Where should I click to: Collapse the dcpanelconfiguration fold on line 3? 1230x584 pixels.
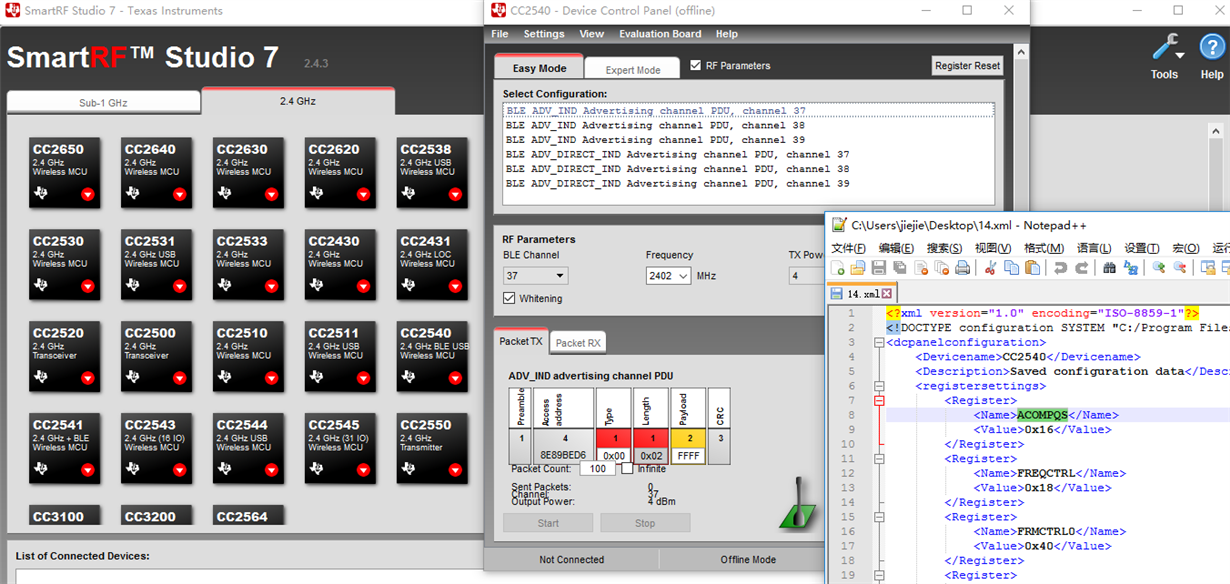point(879,342)
